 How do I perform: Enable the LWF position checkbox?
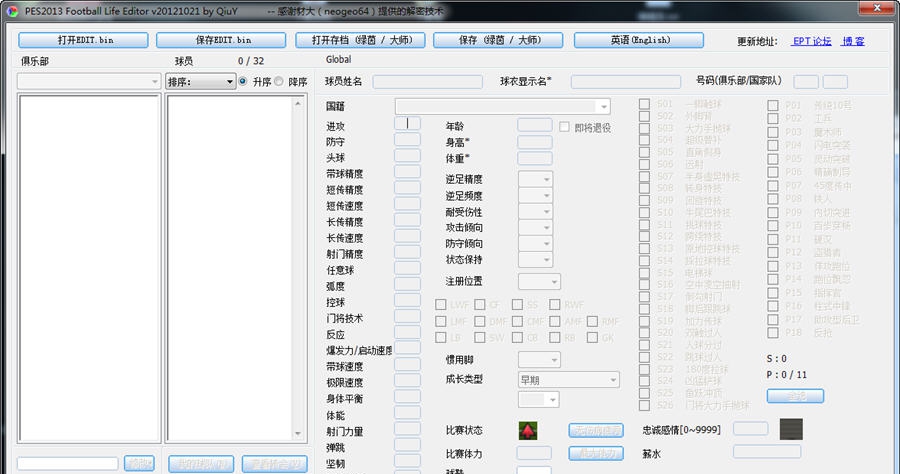pos(441,305)
